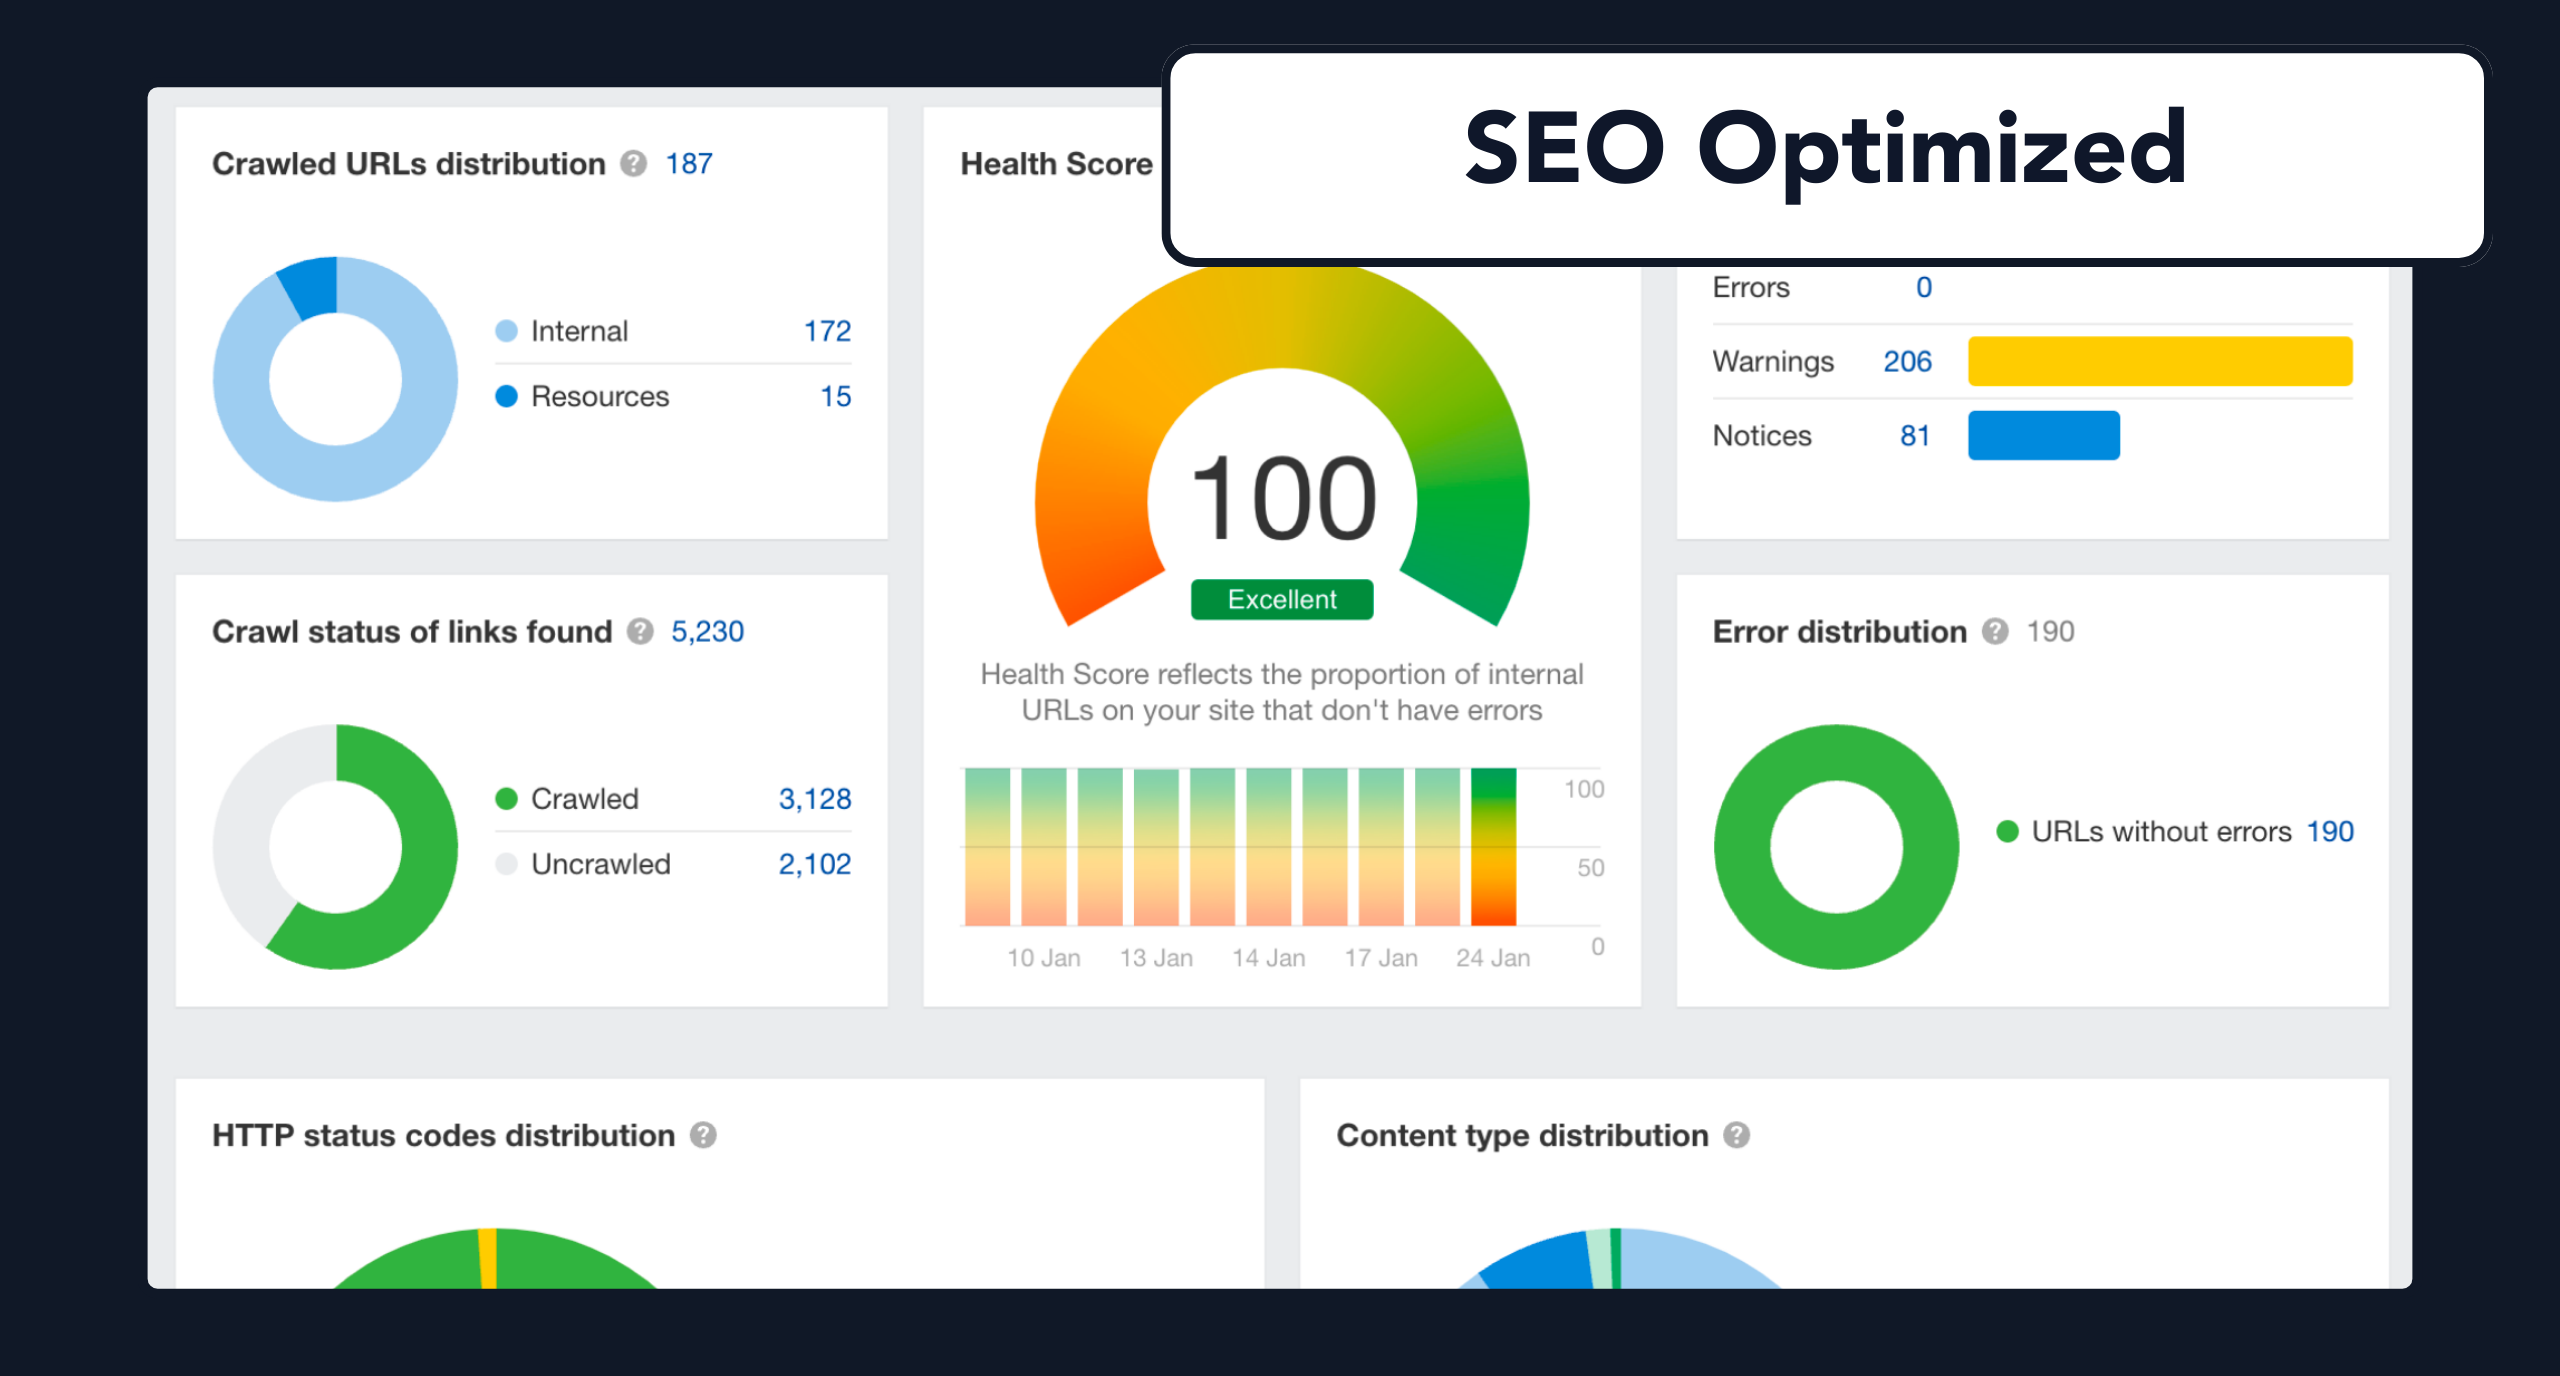Click the Resources legend dot
The width and height of the screenshot is (2560, 1376).
tap(507, 396)
